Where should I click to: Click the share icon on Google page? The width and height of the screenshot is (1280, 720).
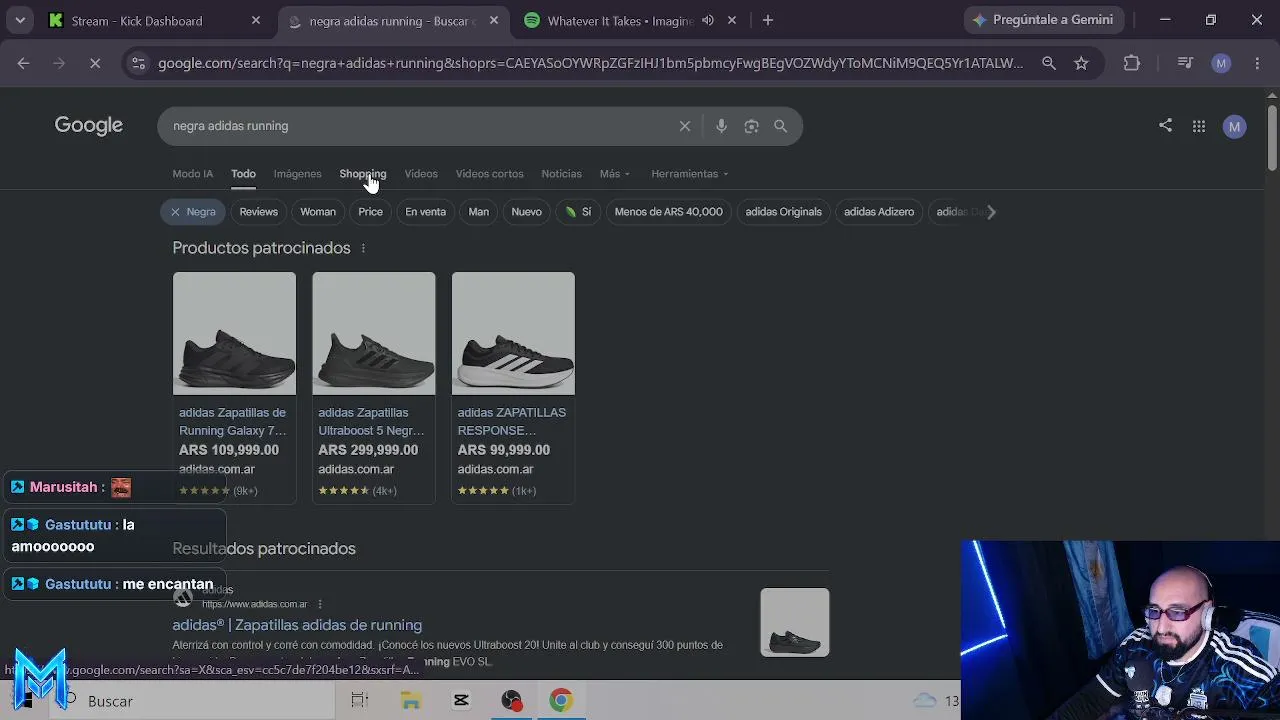1165,126
